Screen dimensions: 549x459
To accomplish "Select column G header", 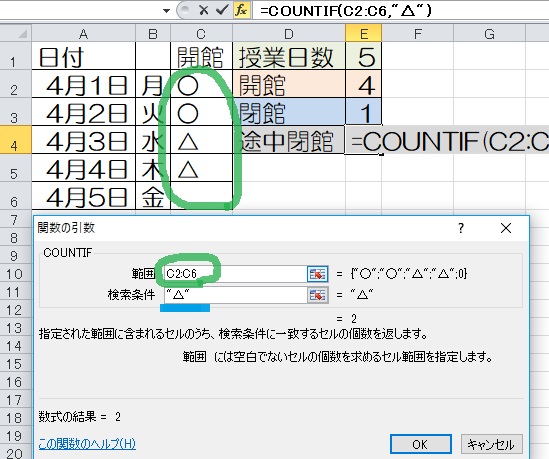I will 489,34.
